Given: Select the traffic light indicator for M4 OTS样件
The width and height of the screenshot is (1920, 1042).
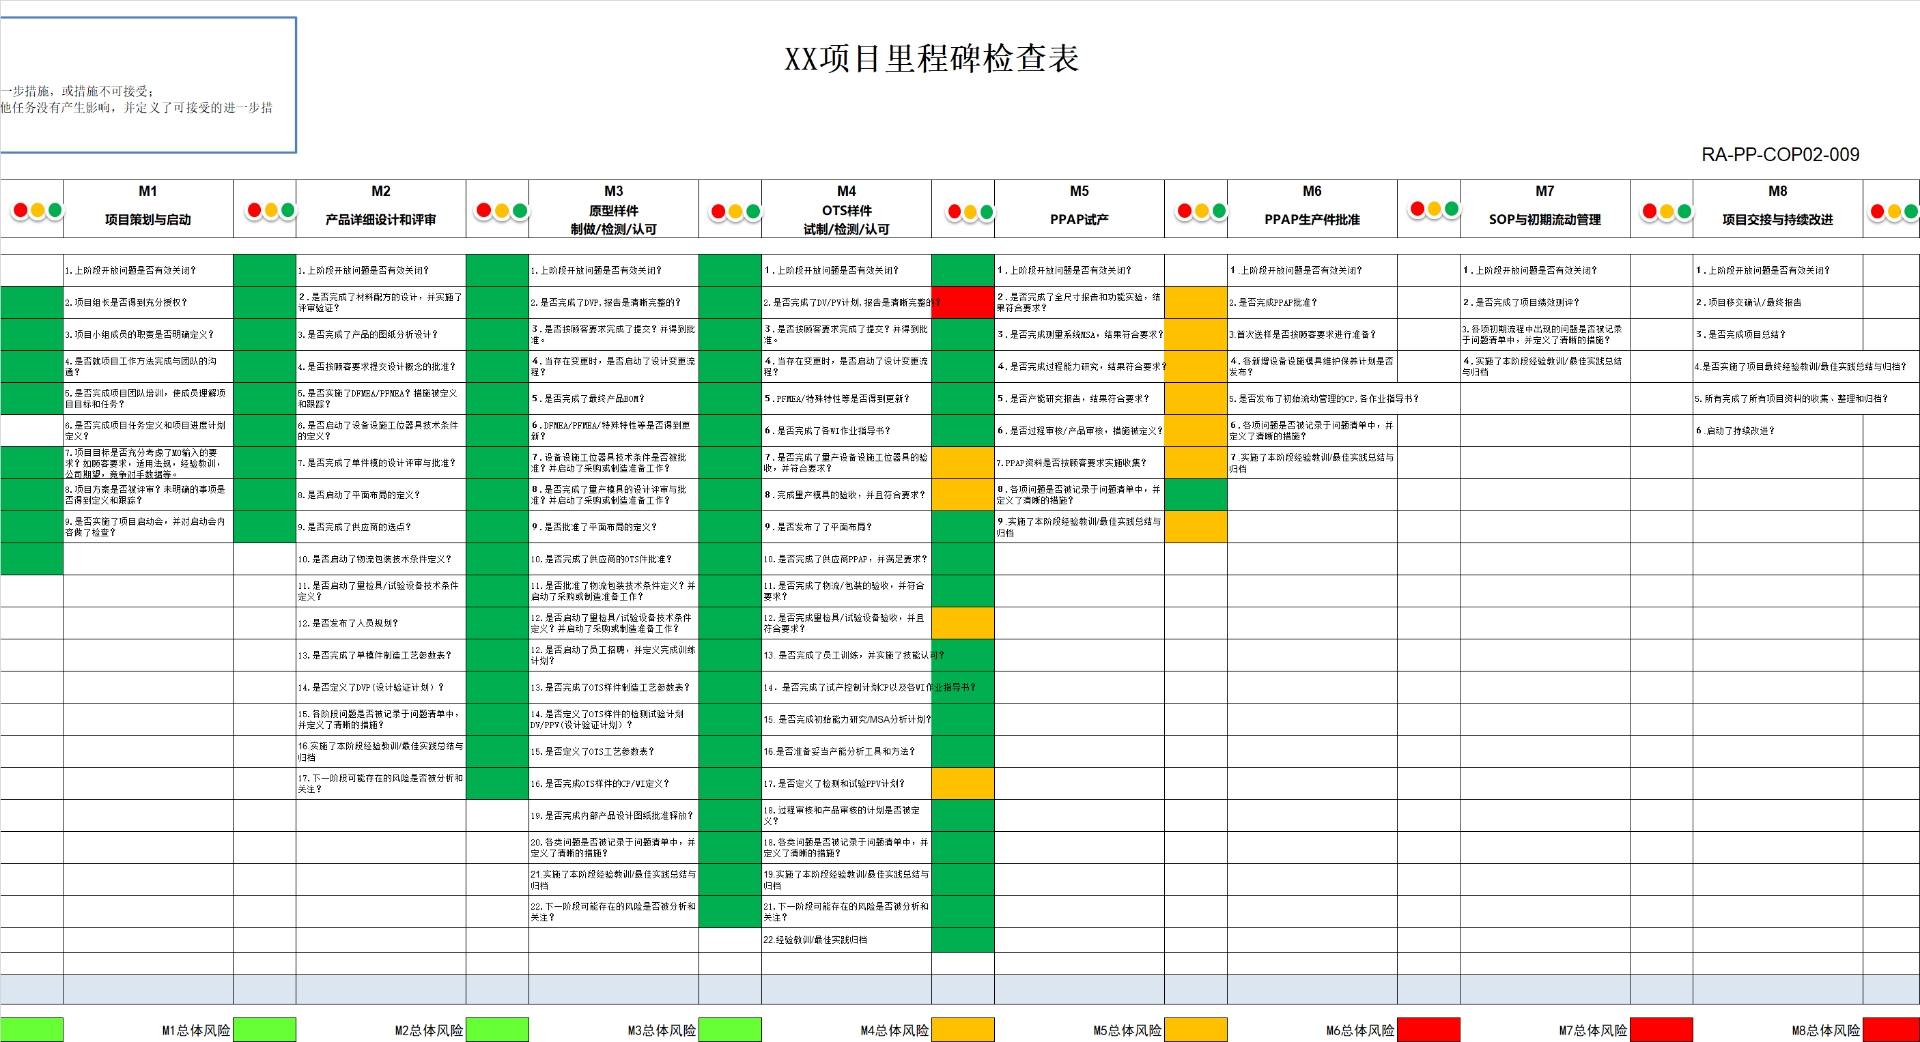Looking at the screenshot, I should [x=733, y=210].
